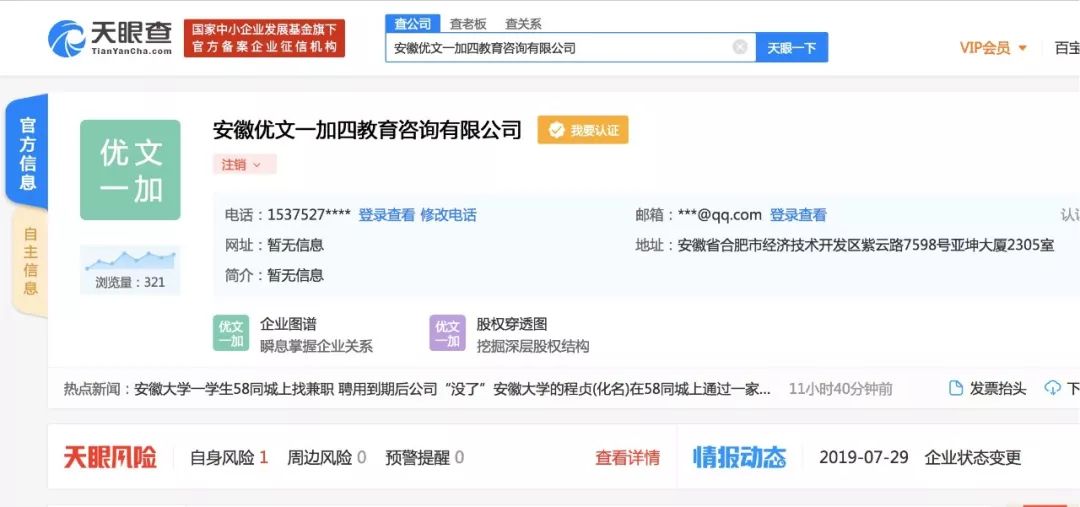Open the 企业图谱 link text

[x=288, y=324]
